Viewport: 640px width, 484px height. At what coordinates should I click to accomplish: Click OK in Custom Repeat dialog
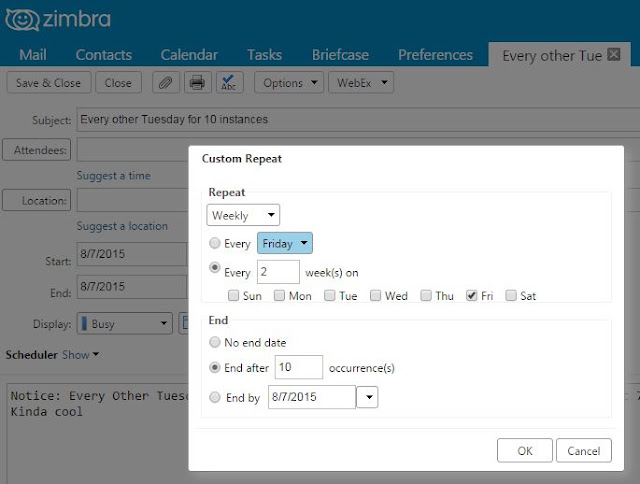[x=525, y=451]
